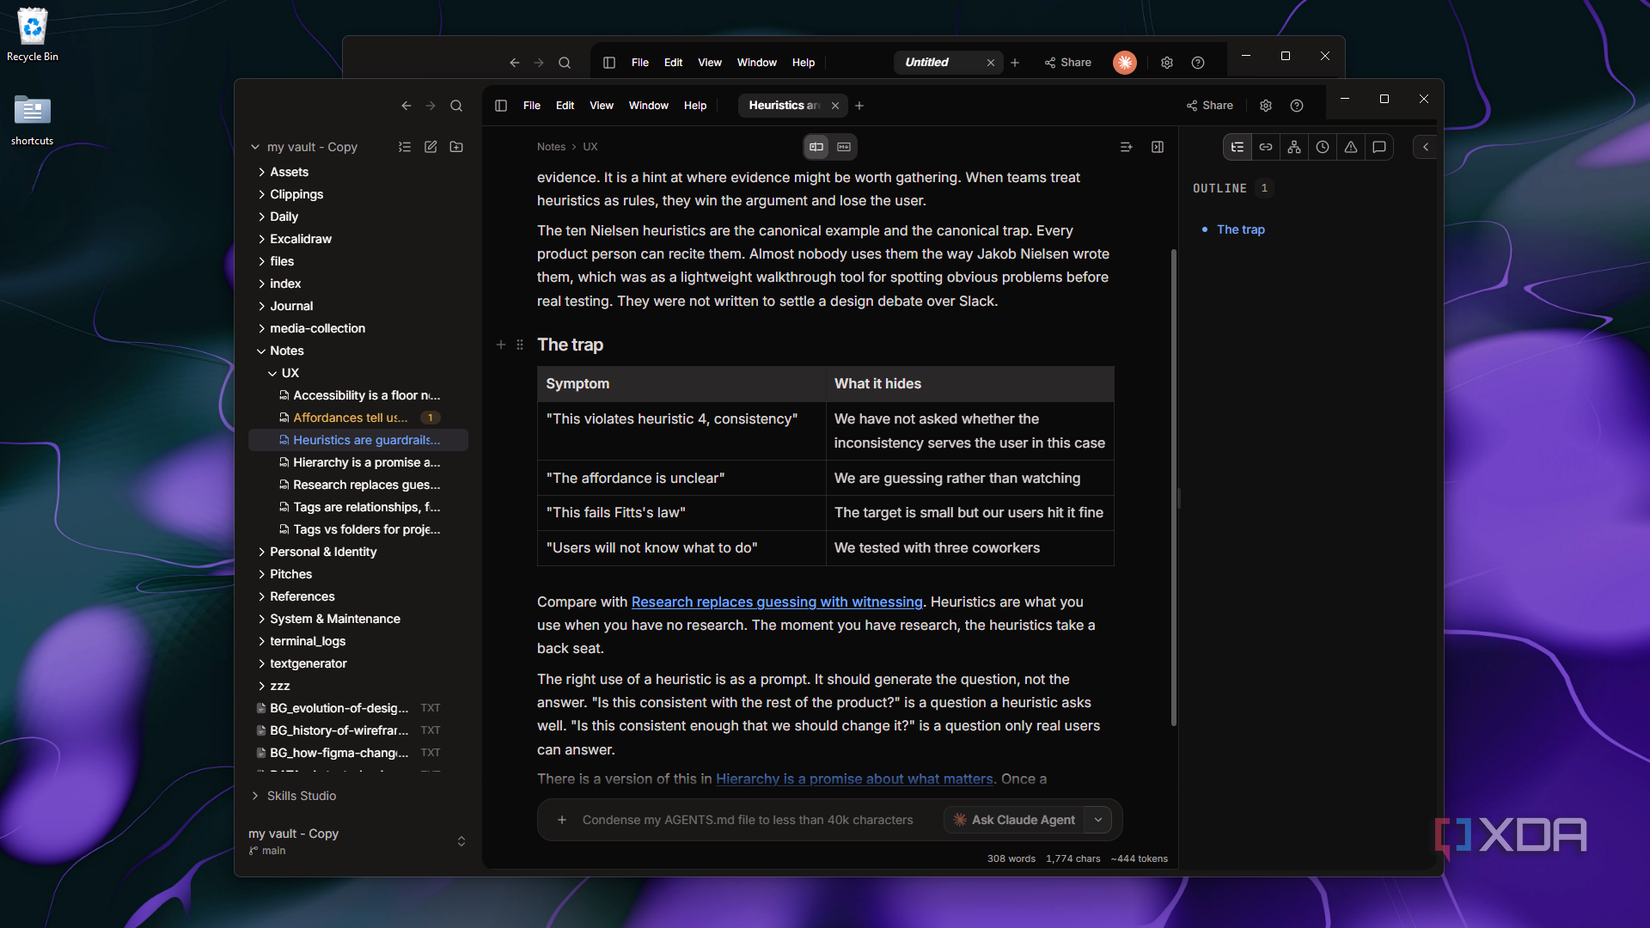Open the Recycle Bin desktop icon
Image resolution: width=1650 pixels, height=928 pixels.
32,35
